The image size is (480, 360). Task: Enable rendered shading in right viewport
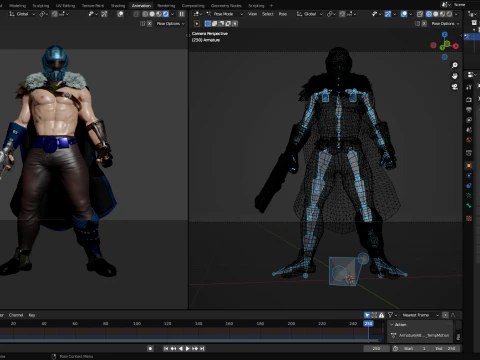click(449, 14)
